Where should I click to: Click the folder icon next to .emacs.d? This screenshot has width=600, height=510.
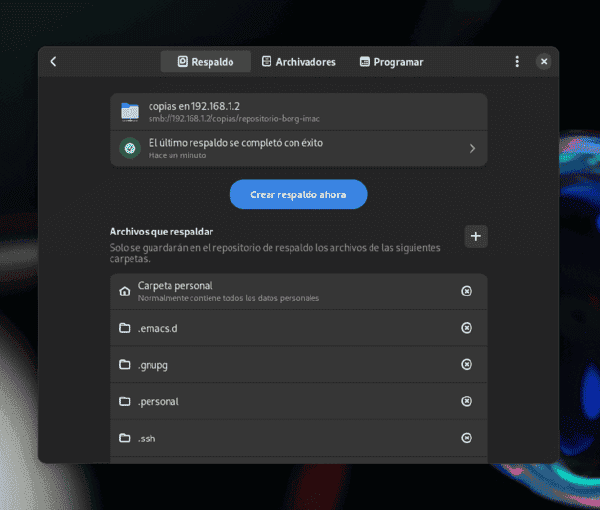click(x=124, y=328)
